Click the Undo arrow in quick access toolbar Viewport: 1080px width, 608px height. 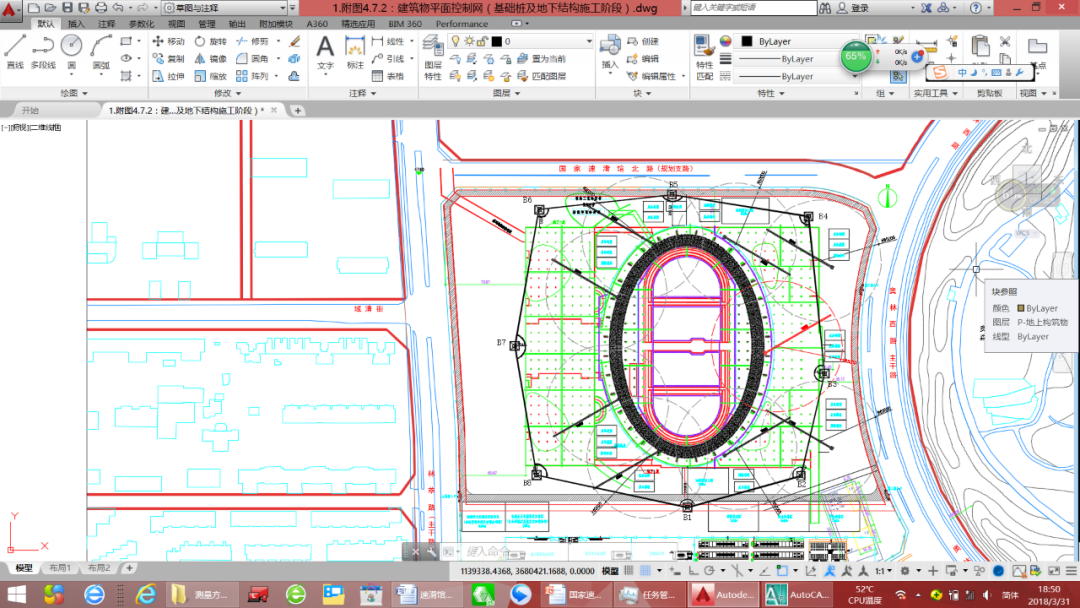pos(118,8)
